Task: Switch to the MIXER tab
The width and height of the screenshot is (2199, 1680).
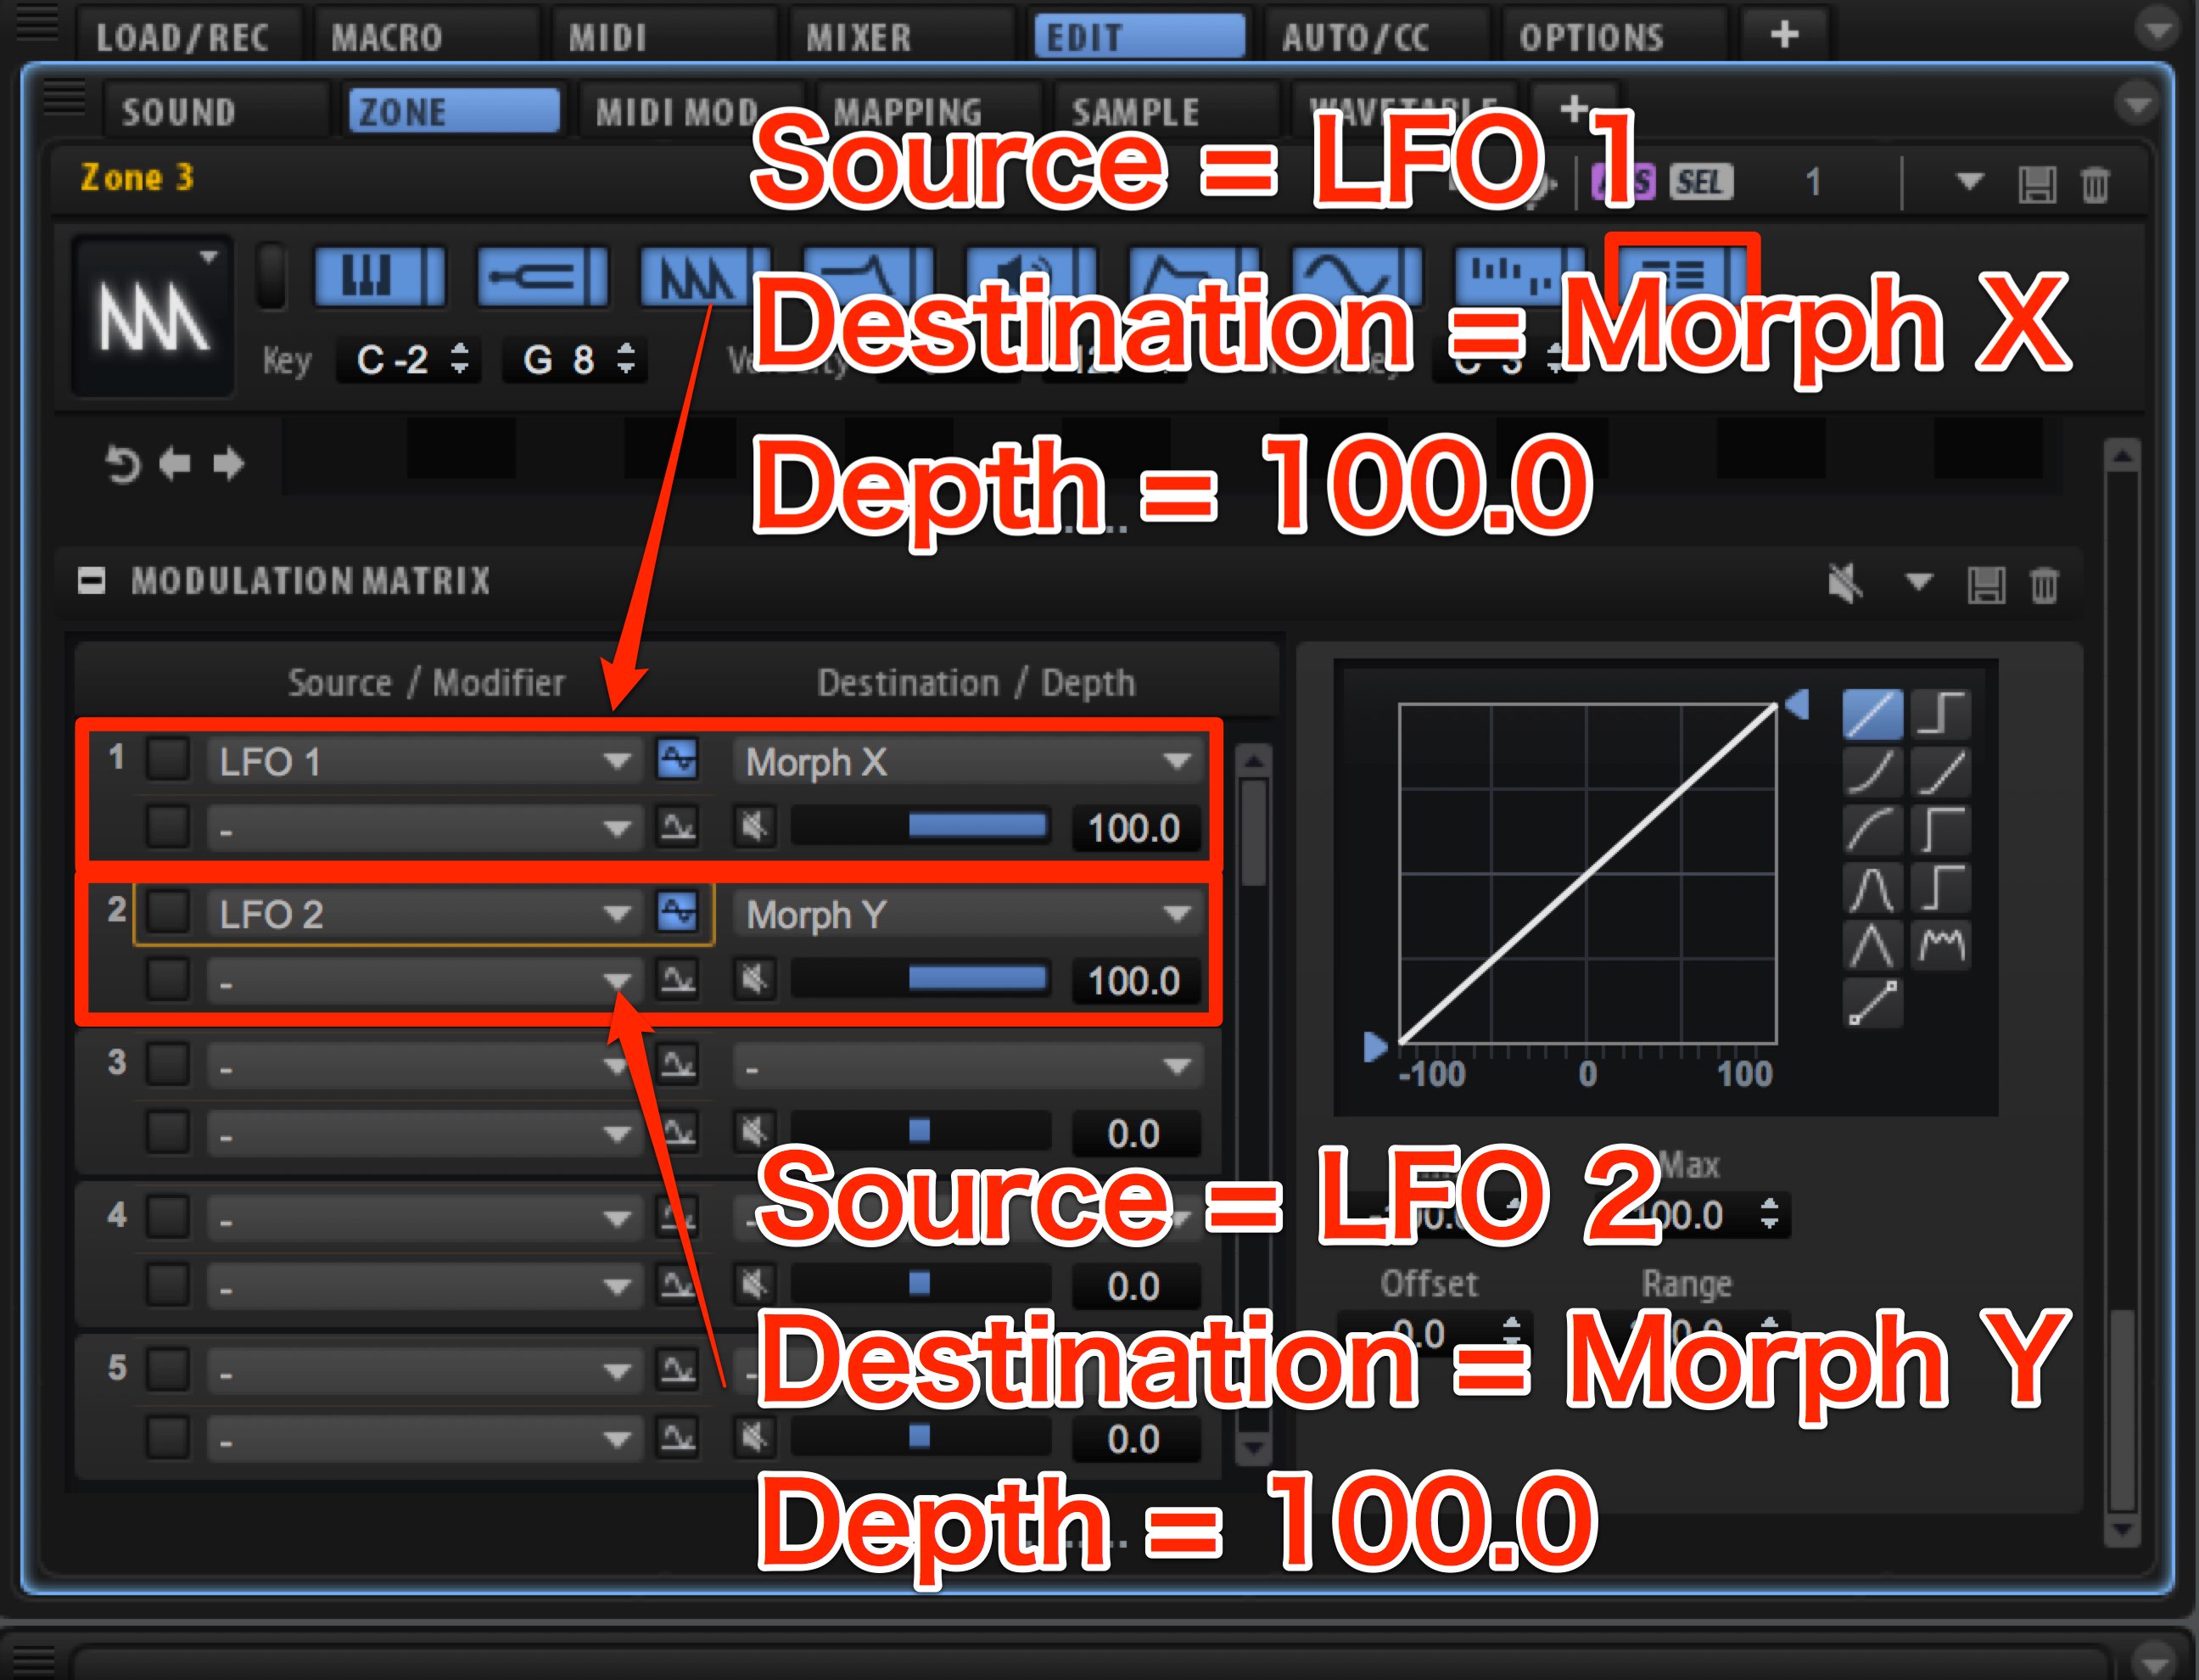Action: click(859, 38)
